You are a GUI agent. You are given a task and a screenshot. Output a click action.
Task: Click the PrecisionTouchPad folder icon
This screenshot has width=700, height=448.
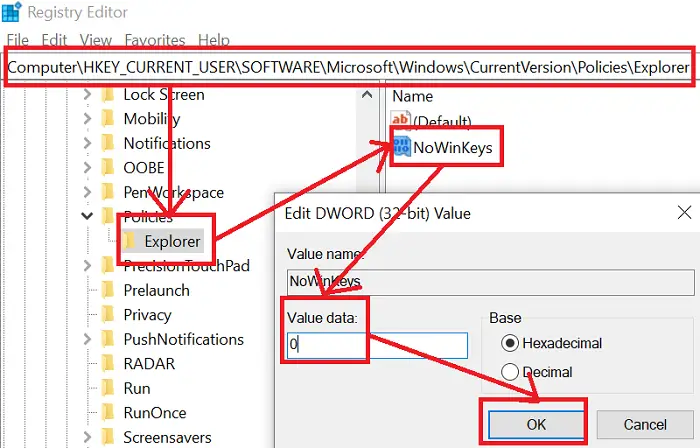click(x=108, y=266)
